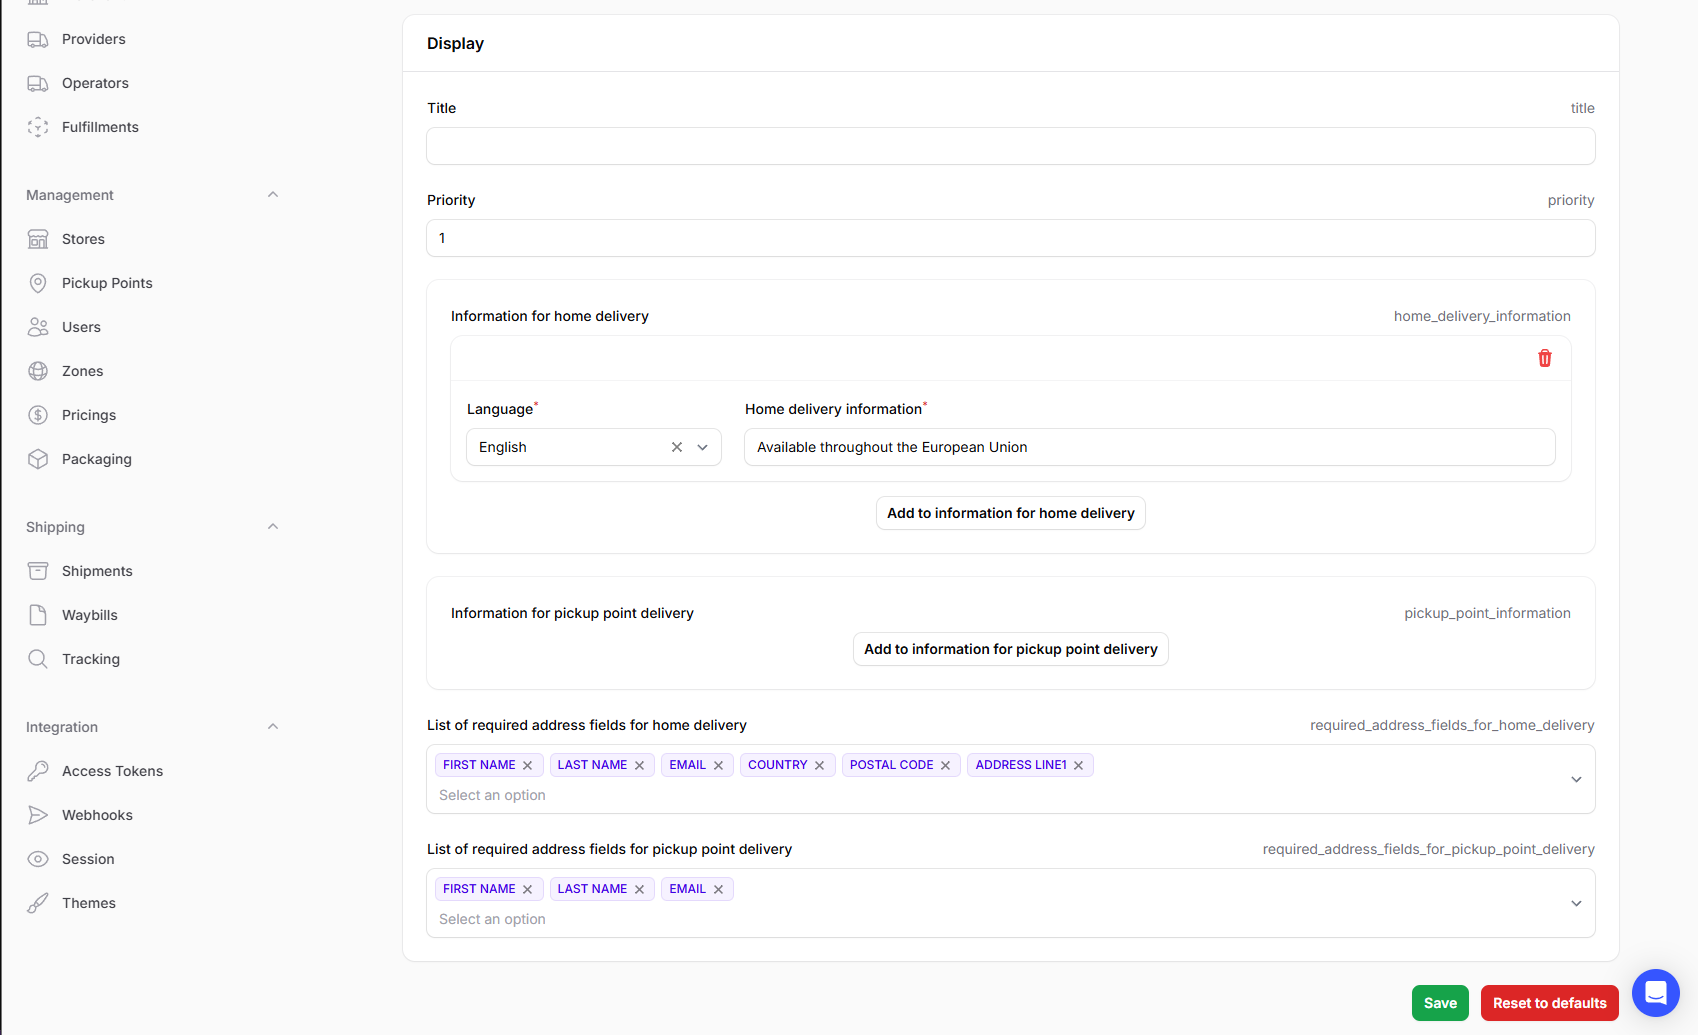Click the Access Tokens key icon
Viewport: 1698px width, 1035px height.
[38, 771]
